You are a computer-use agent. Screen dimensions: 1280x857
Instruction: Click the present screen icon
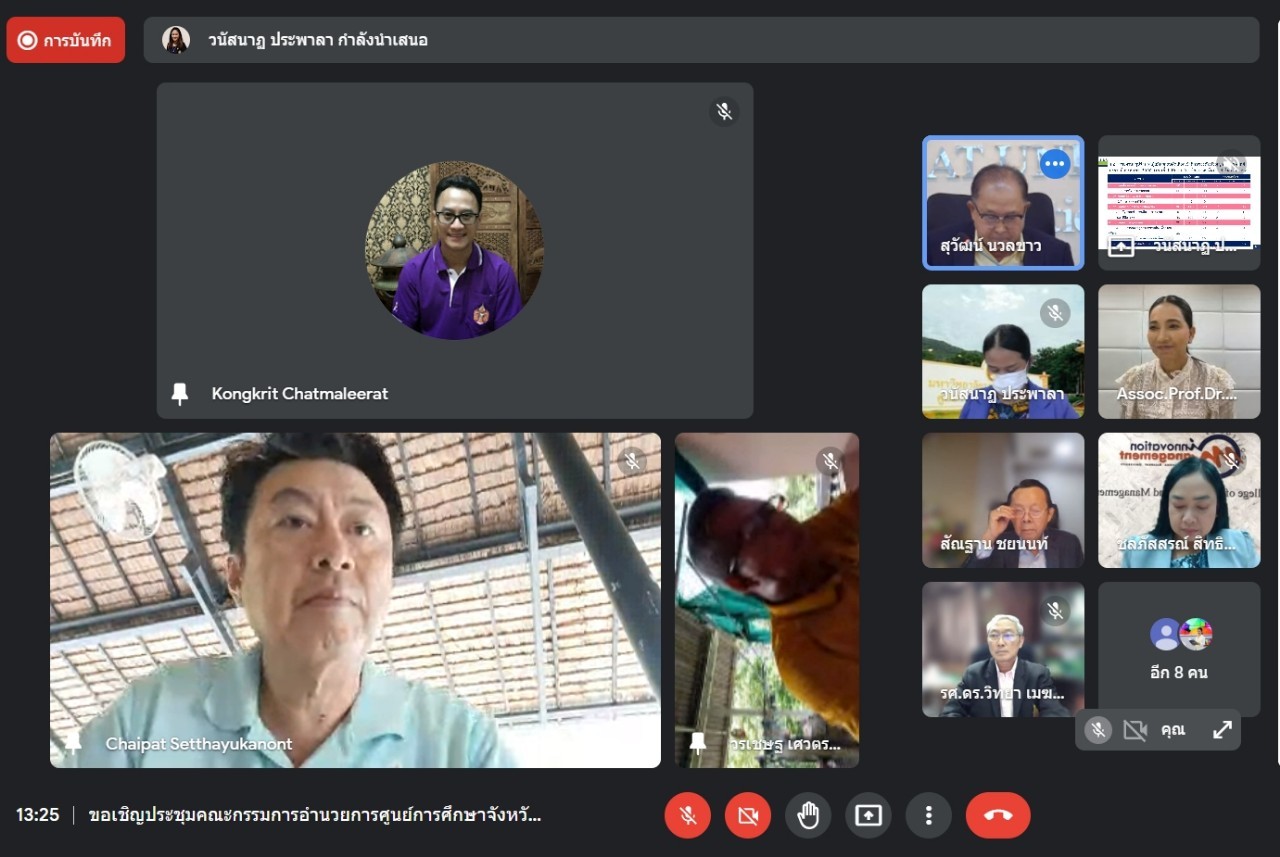pyautogui.click(x=868, y=816)
